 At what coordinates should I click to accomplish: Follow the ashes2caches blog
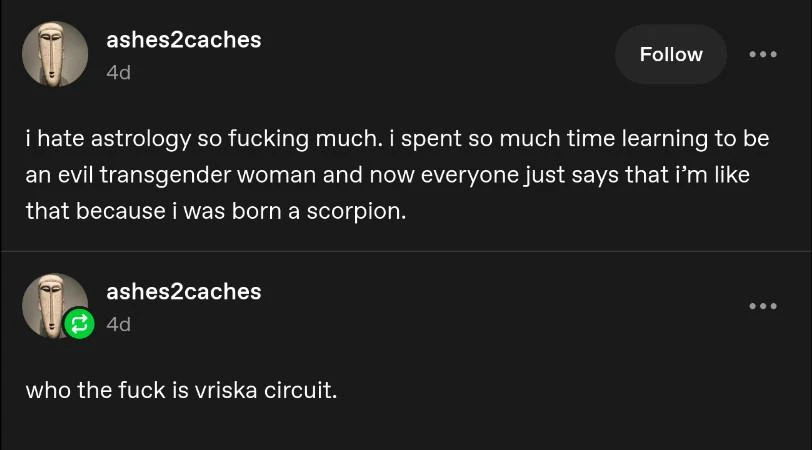(670, 55)
